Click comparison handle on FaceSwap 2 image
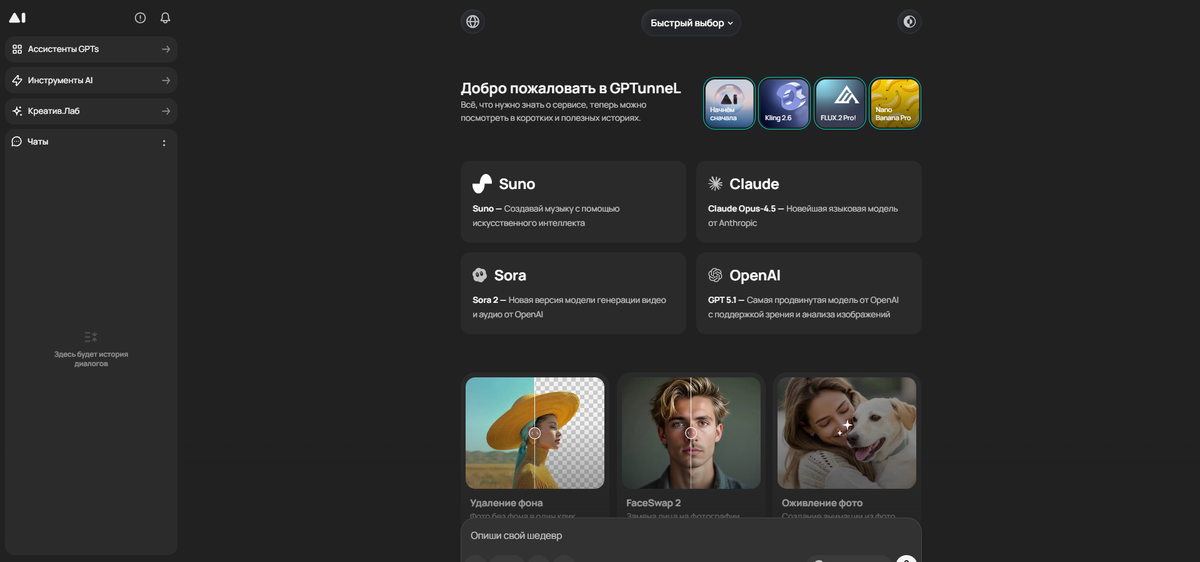The image size is (1200, 562). pos(691,433)
